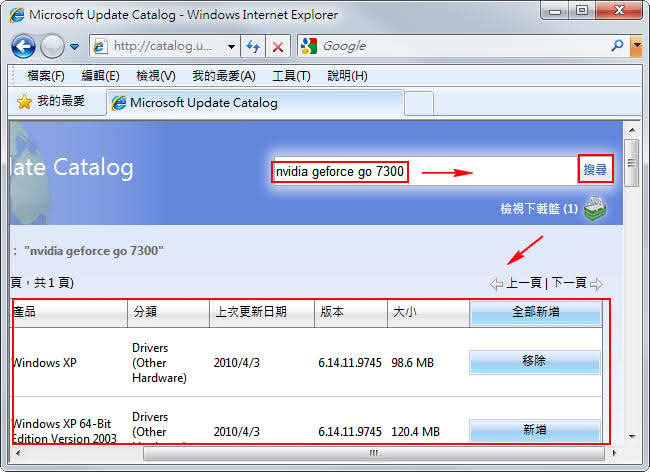Screen dimensions: 650x472
Task: Open the 我的最愛(A) menu
Action: click(224, 76)
